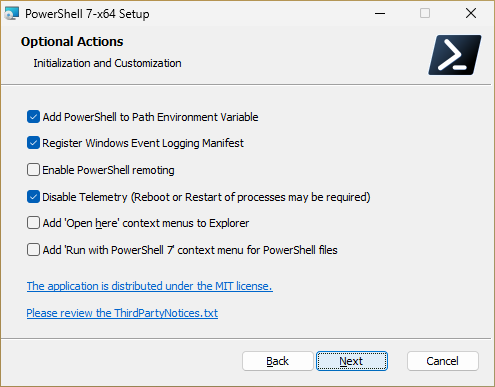The height and width of the screenshot is (387, 495).
Task: Tick Add 'Run with PowerShell 7' checkbox
Action: click(x=33, y=250)
